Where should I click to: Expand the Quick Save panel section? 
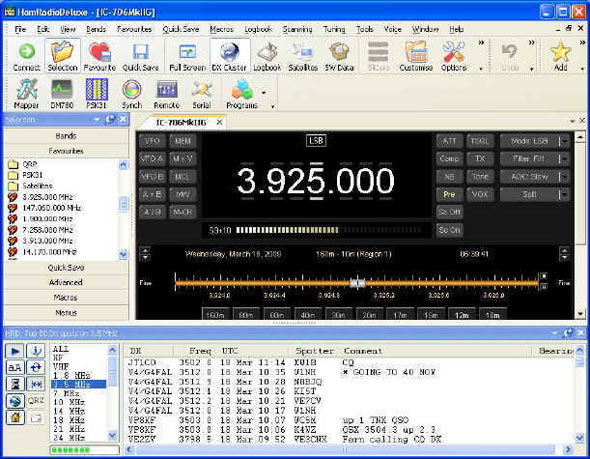66,267
